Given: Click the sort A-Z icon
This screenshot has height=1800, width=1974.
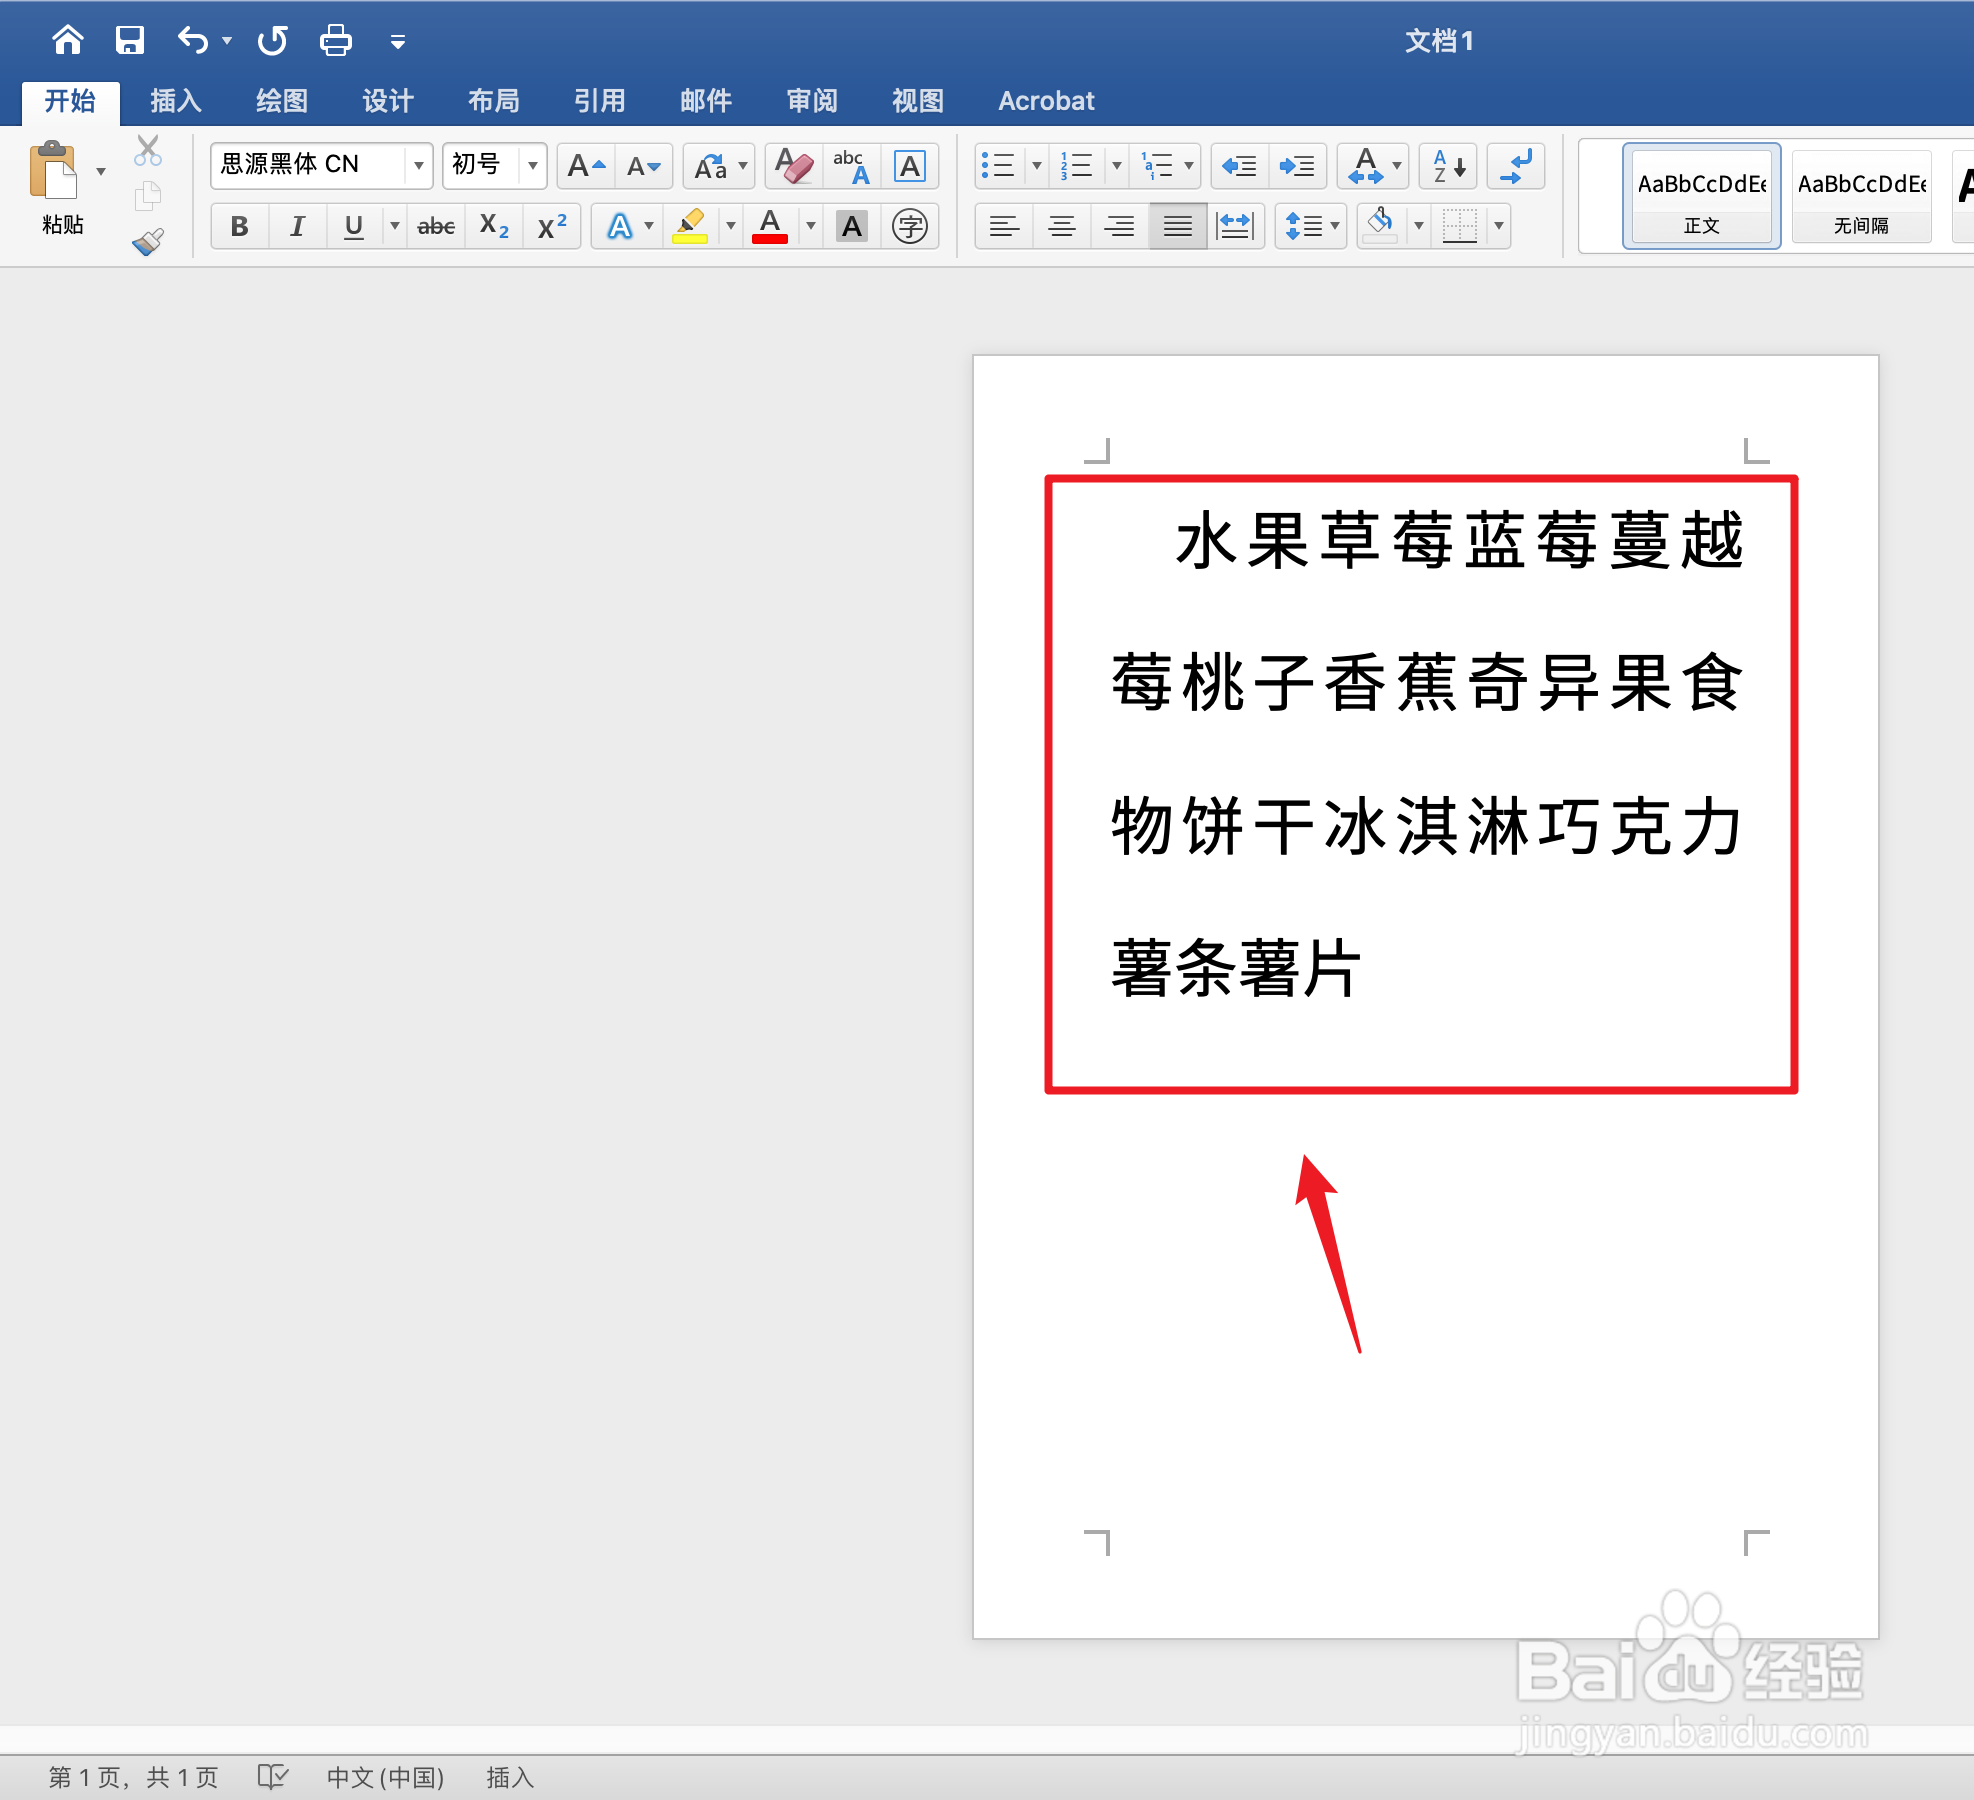Looking at the screenshot, I should pyautogui.click(x=1446, y=166).
